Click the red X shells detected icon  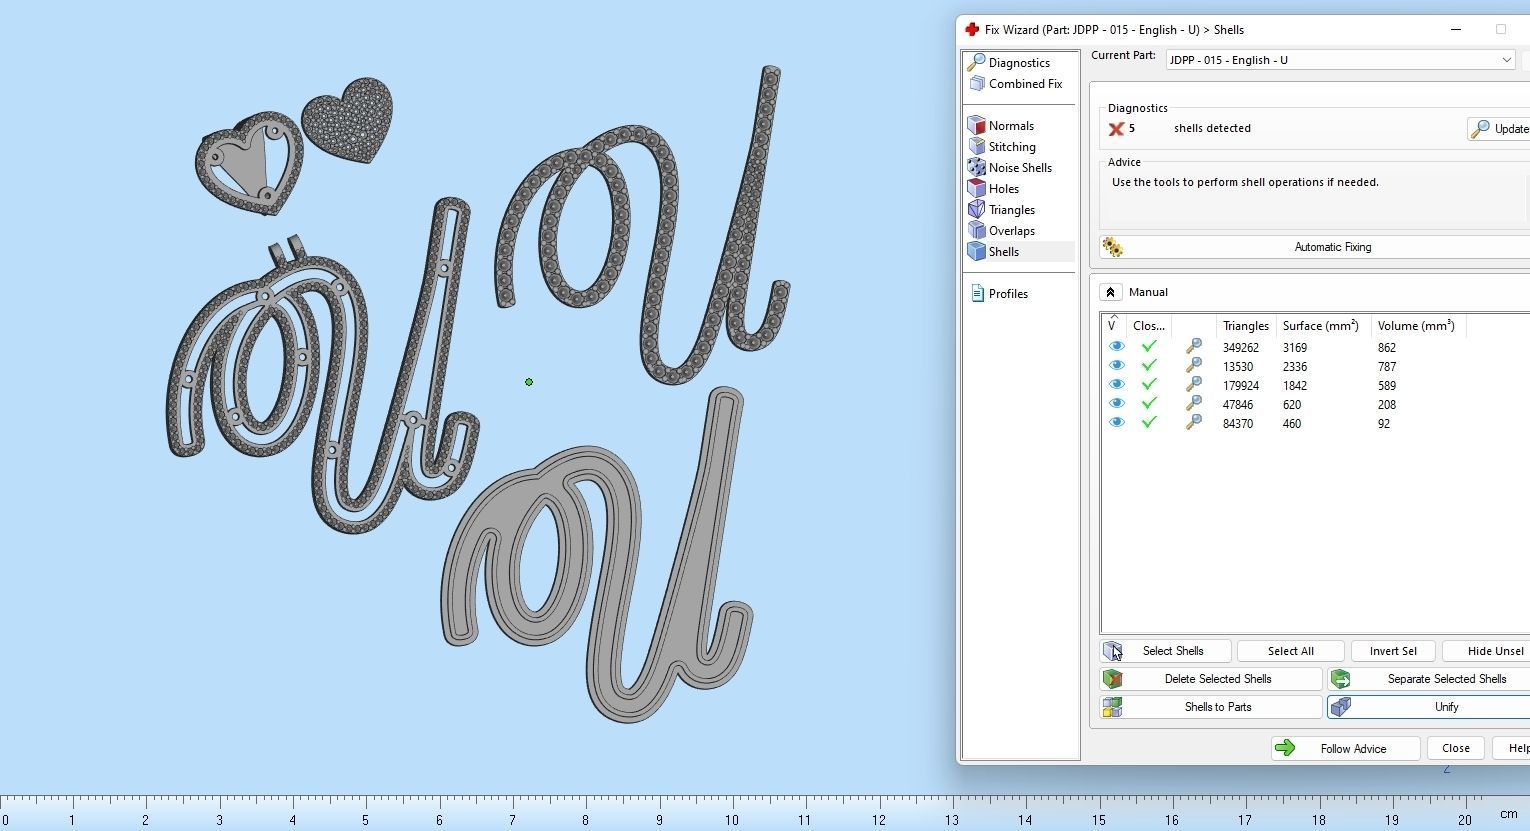1116,129
